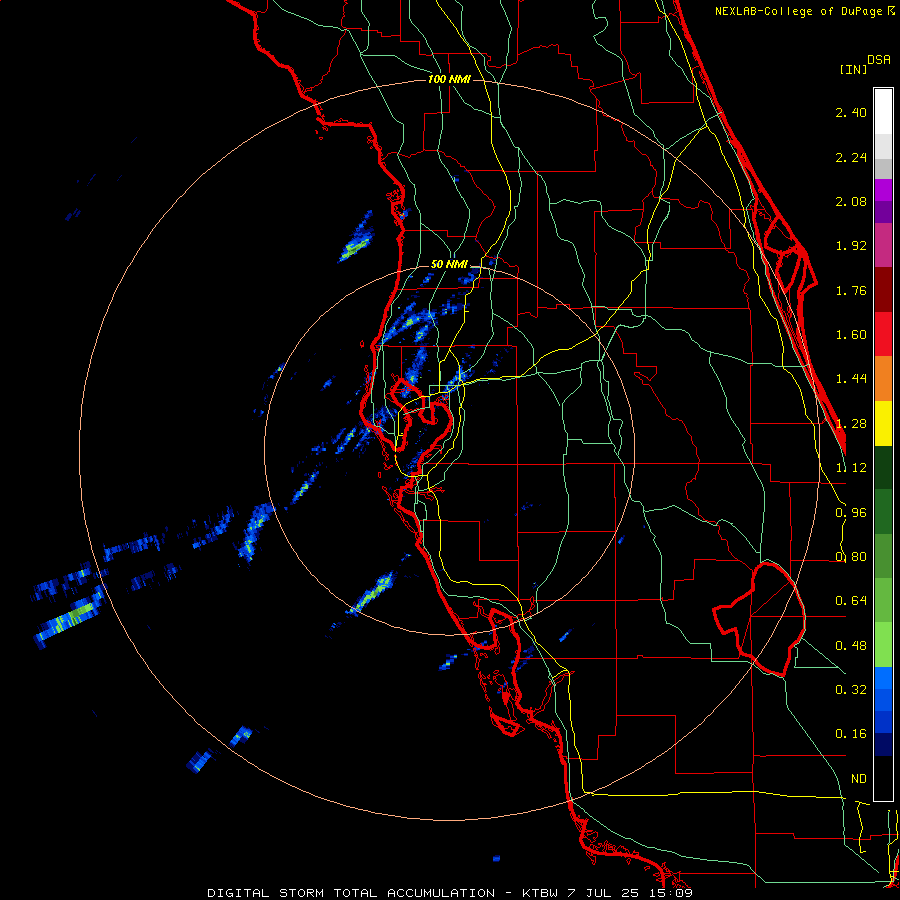900x900 pixels.
Task: Click the black ND legend color block
Action: [883, 778]
